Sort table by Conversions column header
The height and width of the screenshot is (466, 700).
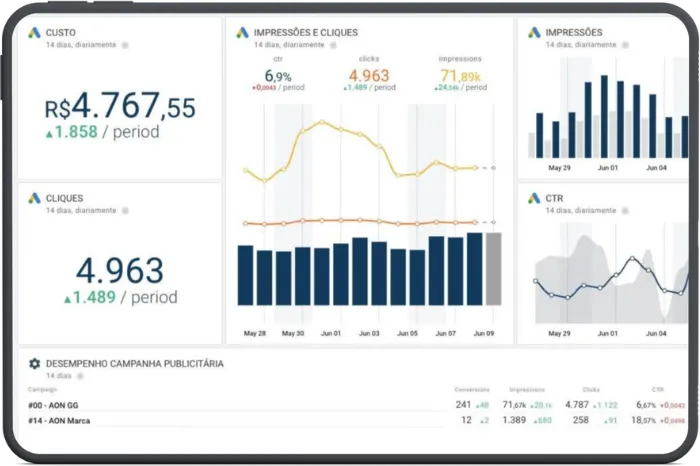pyautogui.click(x=472, y=390)
